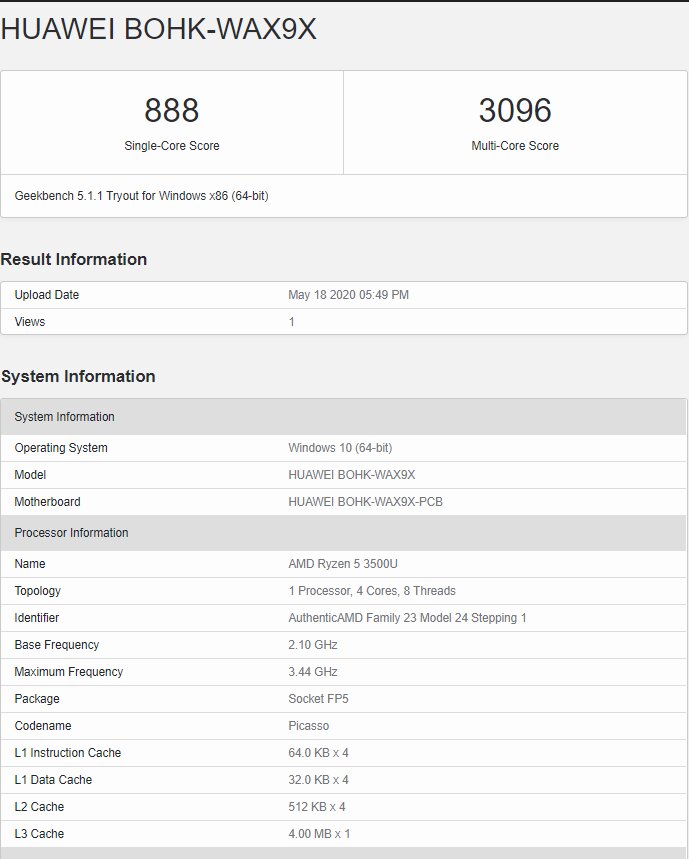
Task: Select the 64.0 KB x 4 value
Action: click(318, 753)
